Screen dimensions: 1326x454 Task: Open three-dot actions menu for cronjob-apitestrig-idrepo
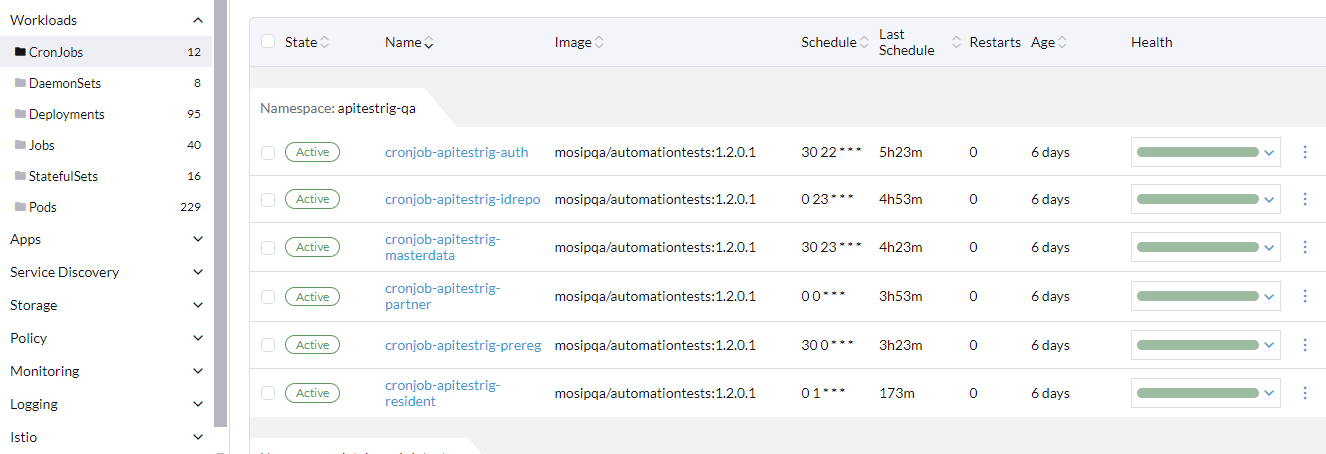tap(1304, 199)
